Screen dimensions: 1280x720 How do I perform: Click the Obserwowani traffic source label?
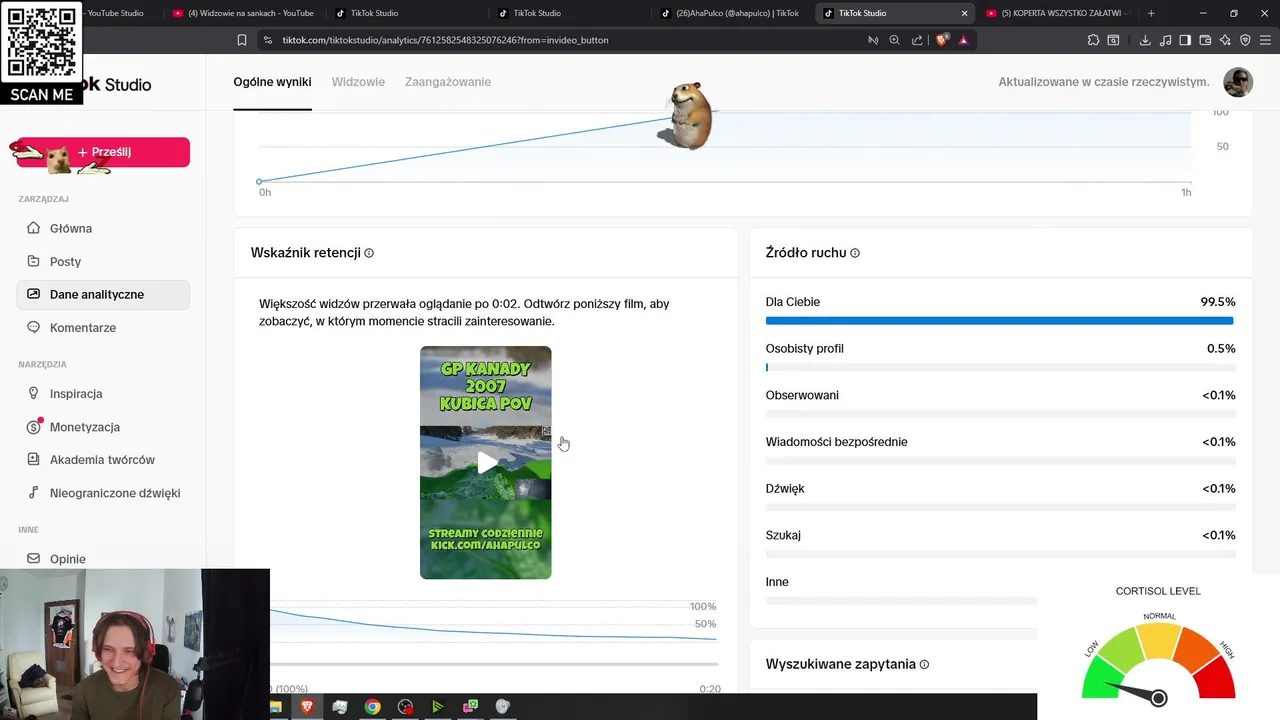(x=802, y=395)
